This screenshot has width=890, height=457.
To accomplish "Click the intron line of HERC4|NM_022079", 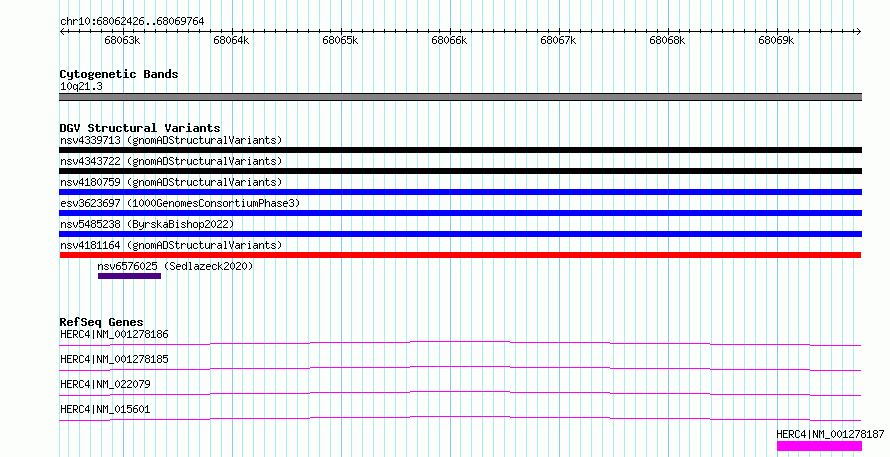I will tap(460, 393).
